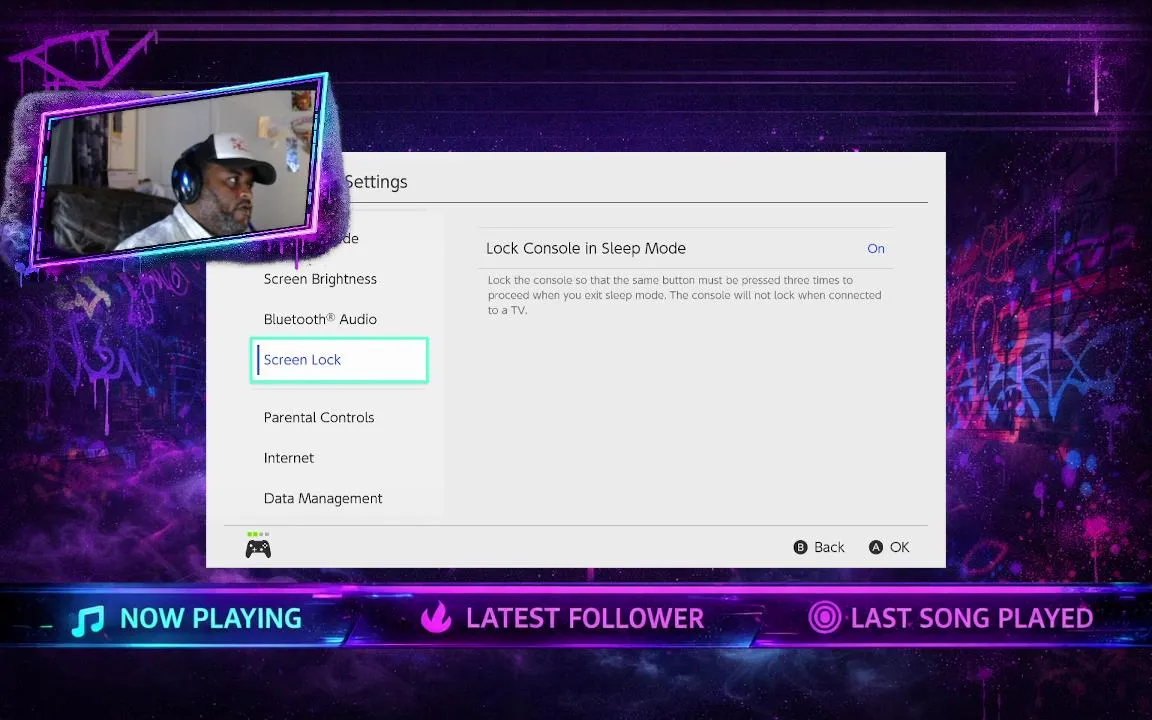Click the Lock Console in Sleep Mode label

[x=586, y=248]
